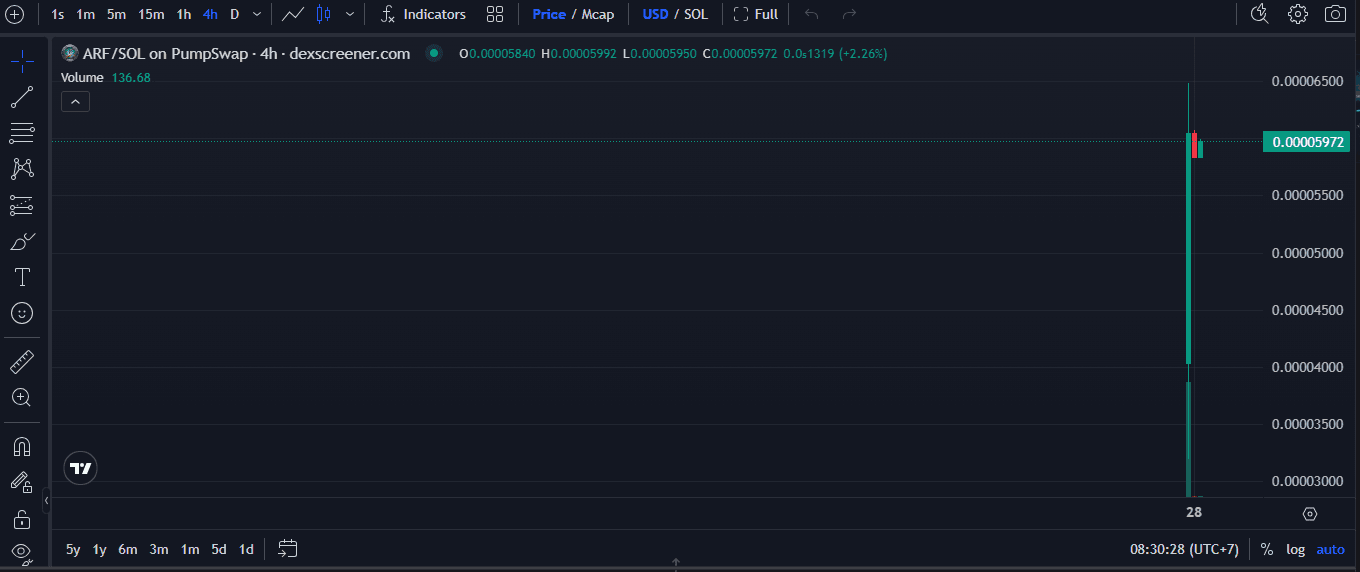Click the current price label 0.00005972
Viewport: 1360px width, 572px height.
click(1306, 142)
